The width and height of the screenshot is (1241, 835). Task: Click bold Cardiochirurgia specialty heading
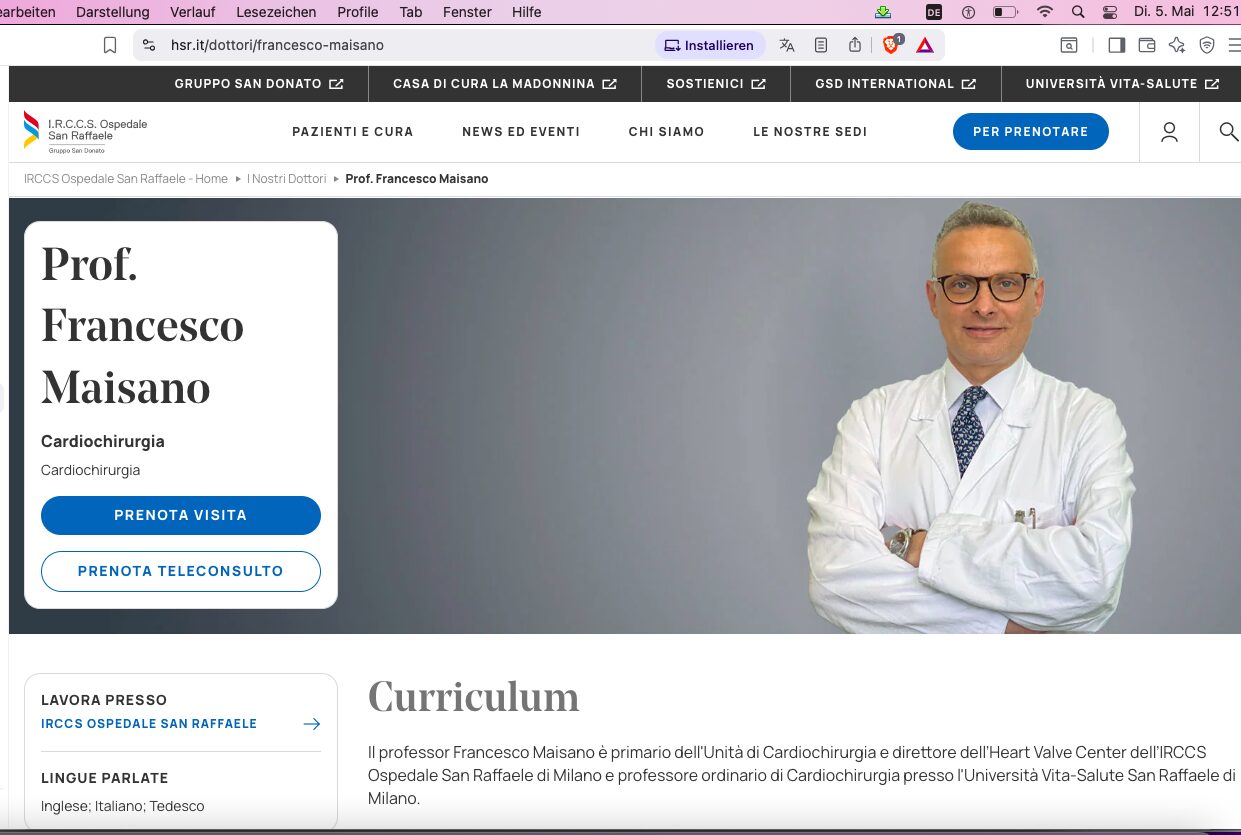pyautogui.click(x=103, y=441)
